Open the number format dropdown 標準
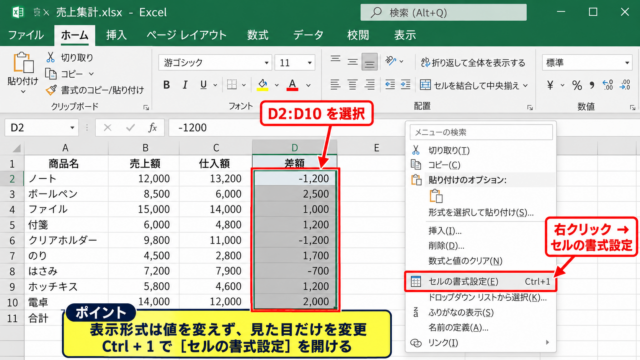 tap(587, 62)
